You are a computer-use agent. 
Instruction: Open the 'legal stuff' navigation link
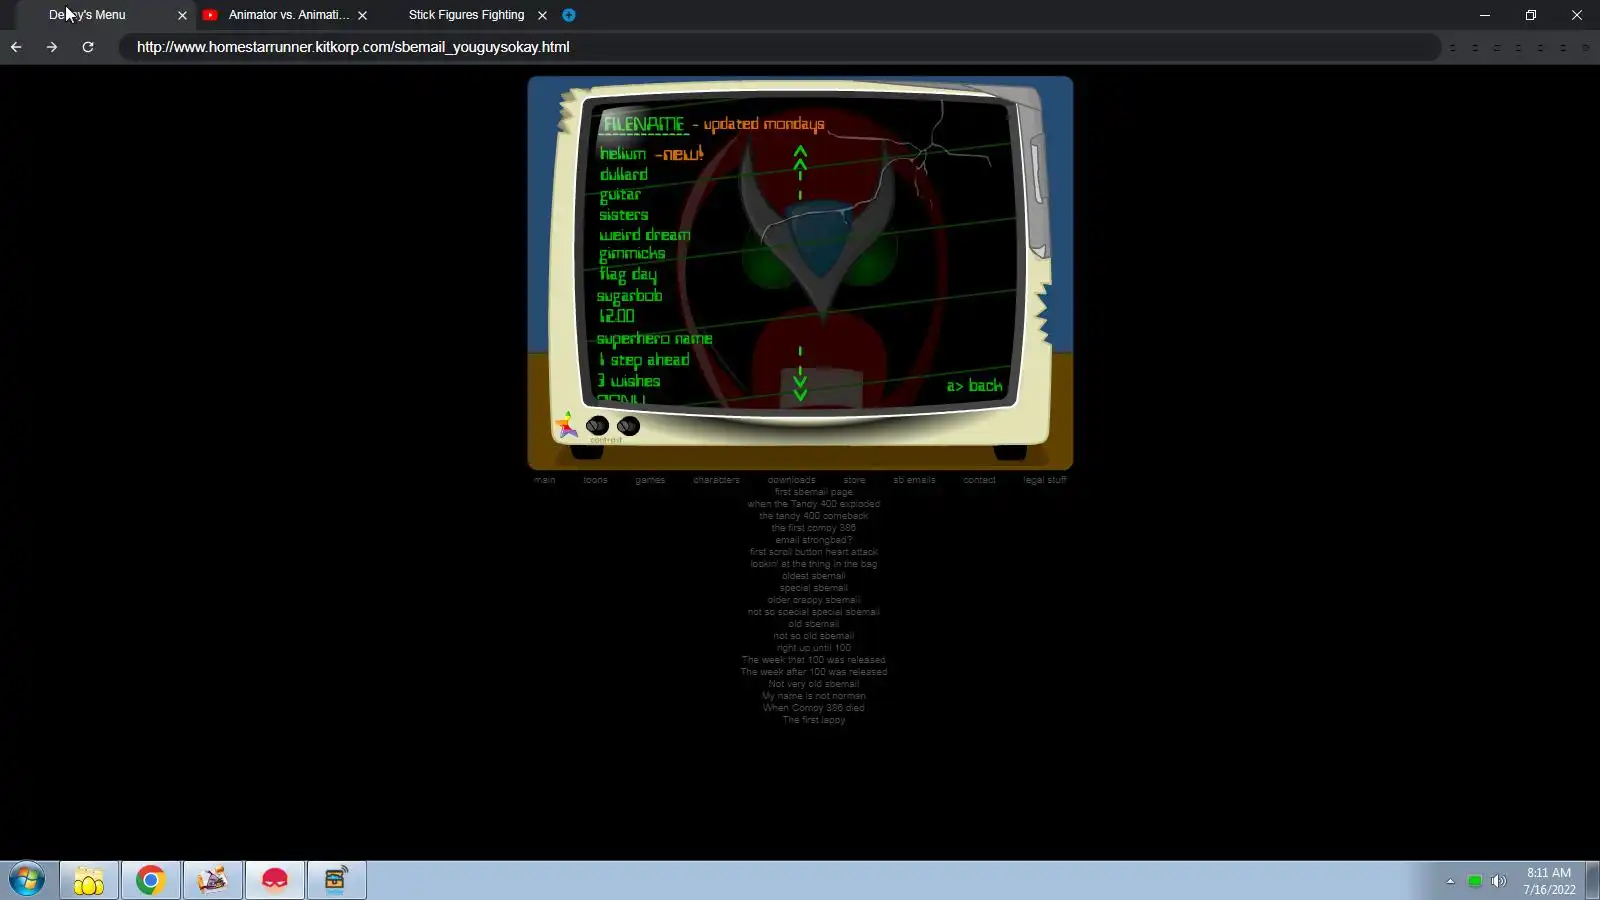pos(1045,480)
